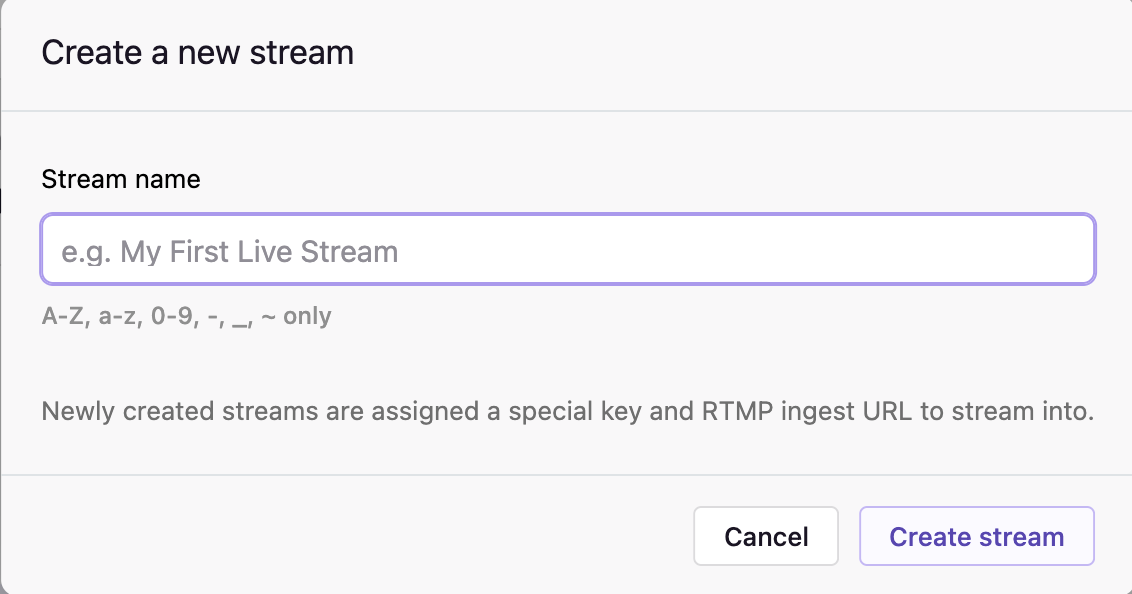This screenshot has width=1132, height=594.
Task: Click the allowed characters hint below the field
Action: tap(186, 317)
